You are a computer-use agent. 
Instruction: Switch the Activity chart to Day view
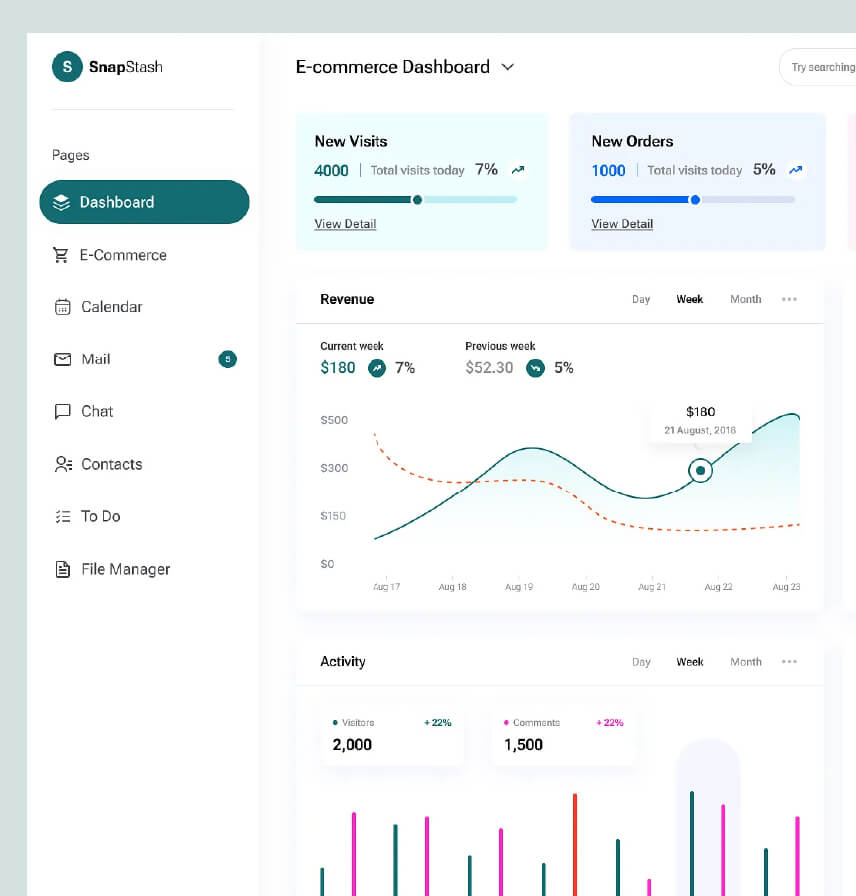tap(641, 661)
